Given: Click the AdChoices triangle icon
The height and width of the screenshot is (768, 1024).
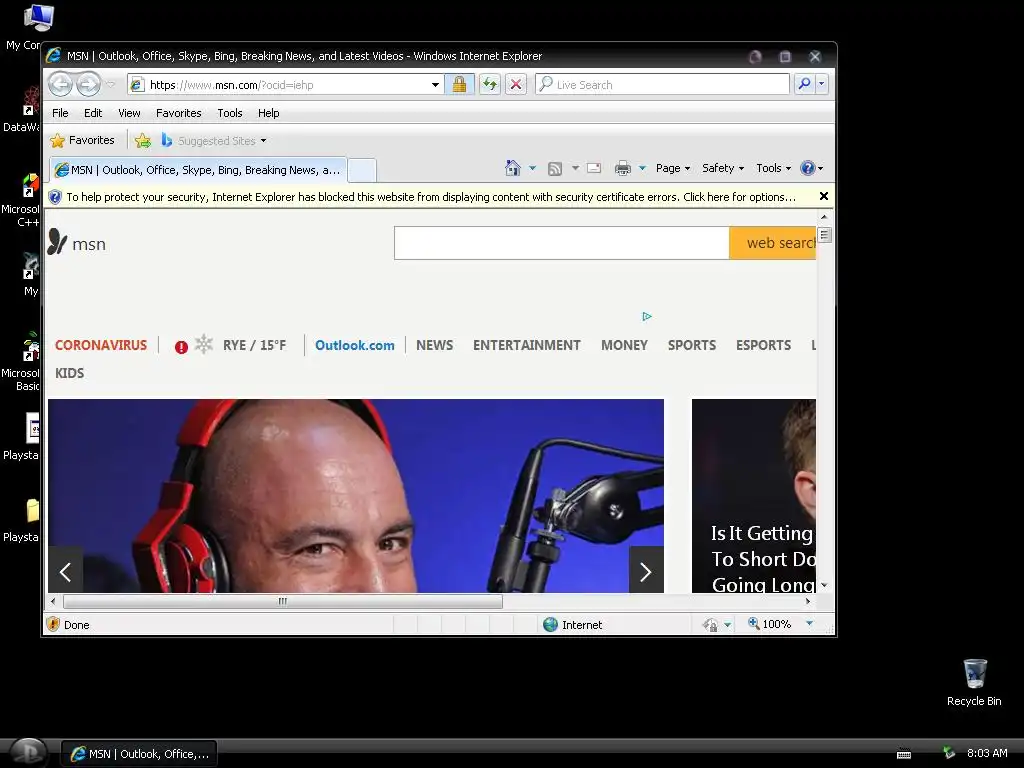Looking at the screenshot, I should [x=647, y=316].
